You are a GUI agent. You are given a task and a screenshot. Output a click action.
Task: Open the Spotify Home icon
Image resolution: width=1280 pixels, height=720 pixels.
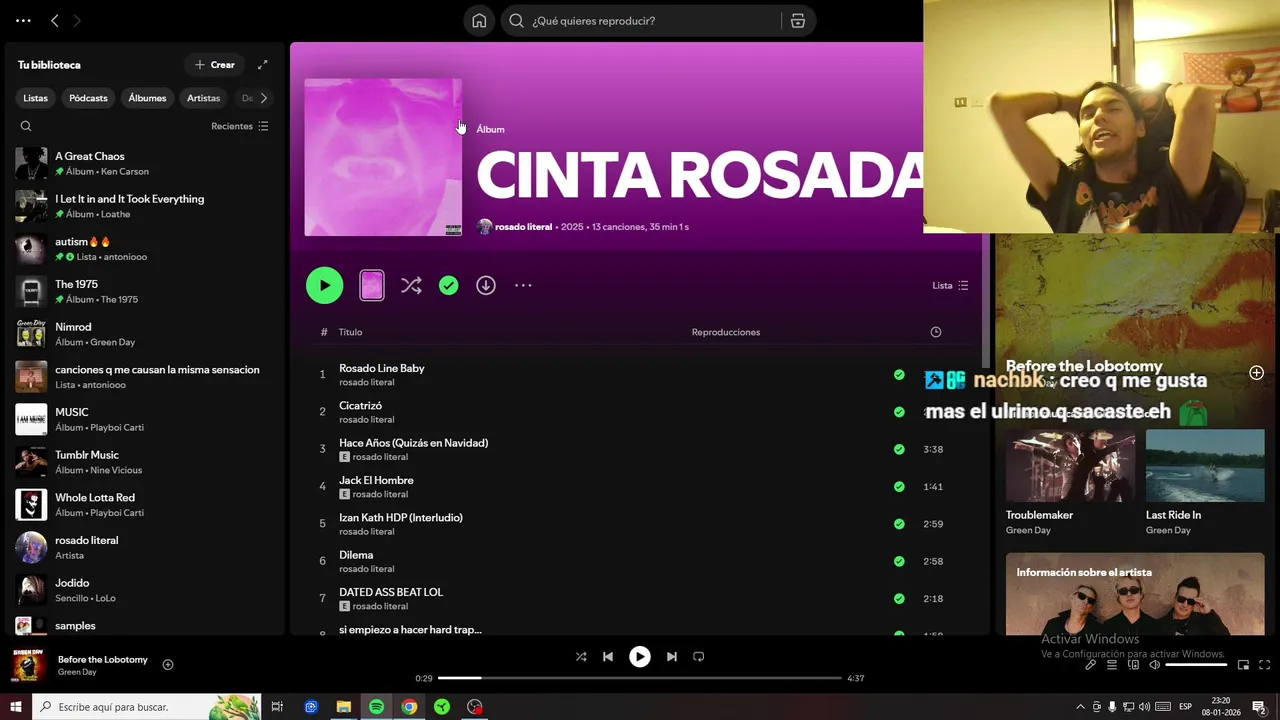[479, 21]
